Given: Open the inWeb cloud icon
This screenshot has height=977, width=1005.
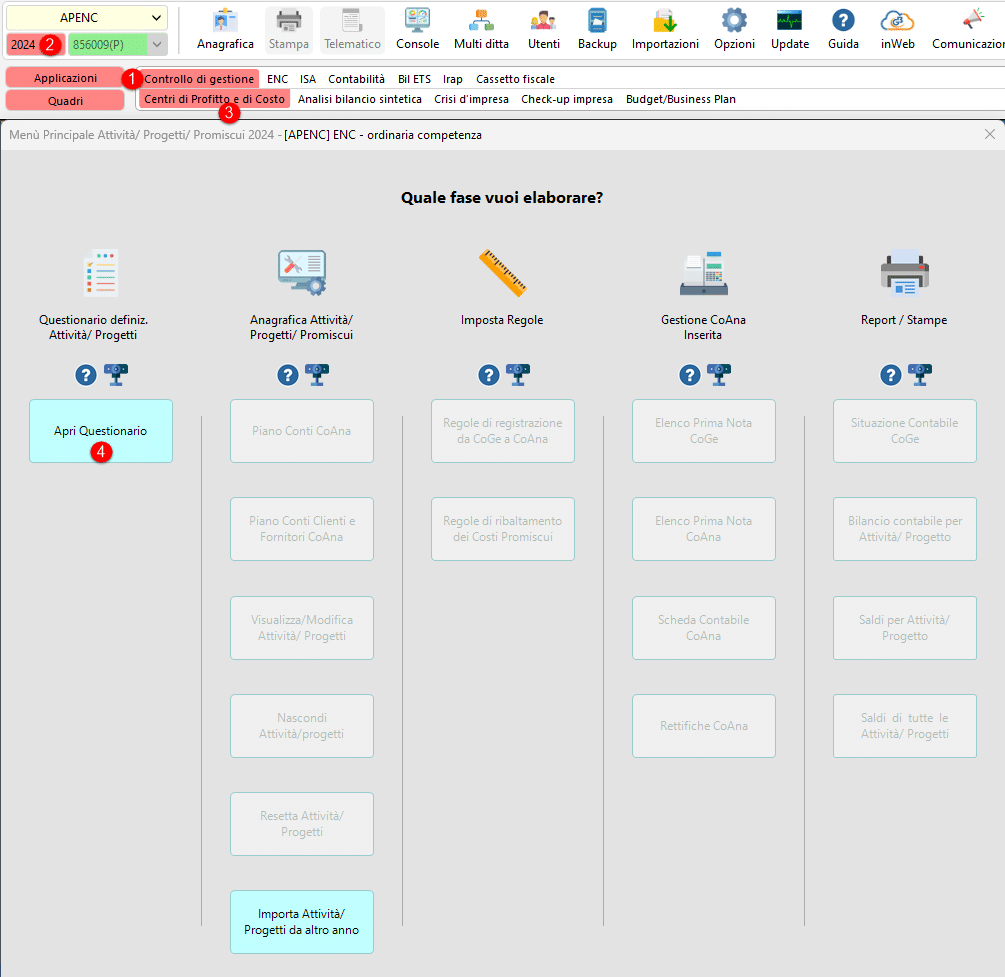Looking at the screenshot, I should [x=897, y=29].
